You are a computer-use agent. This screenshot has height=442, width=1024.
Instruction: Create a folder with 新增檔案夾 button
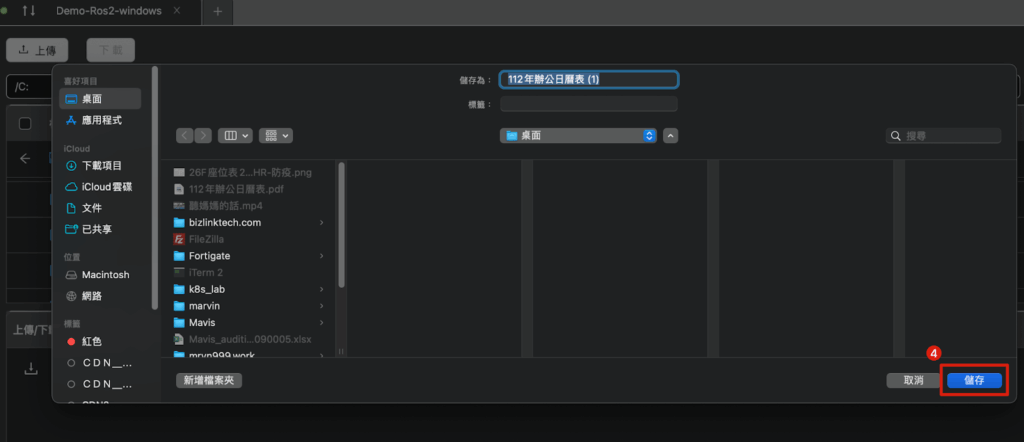209,380
